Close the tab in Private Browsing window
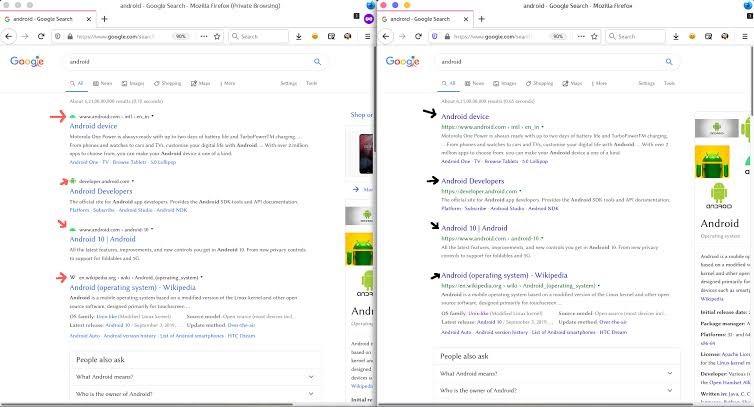The image size is (754, 407). pos(88,19)
